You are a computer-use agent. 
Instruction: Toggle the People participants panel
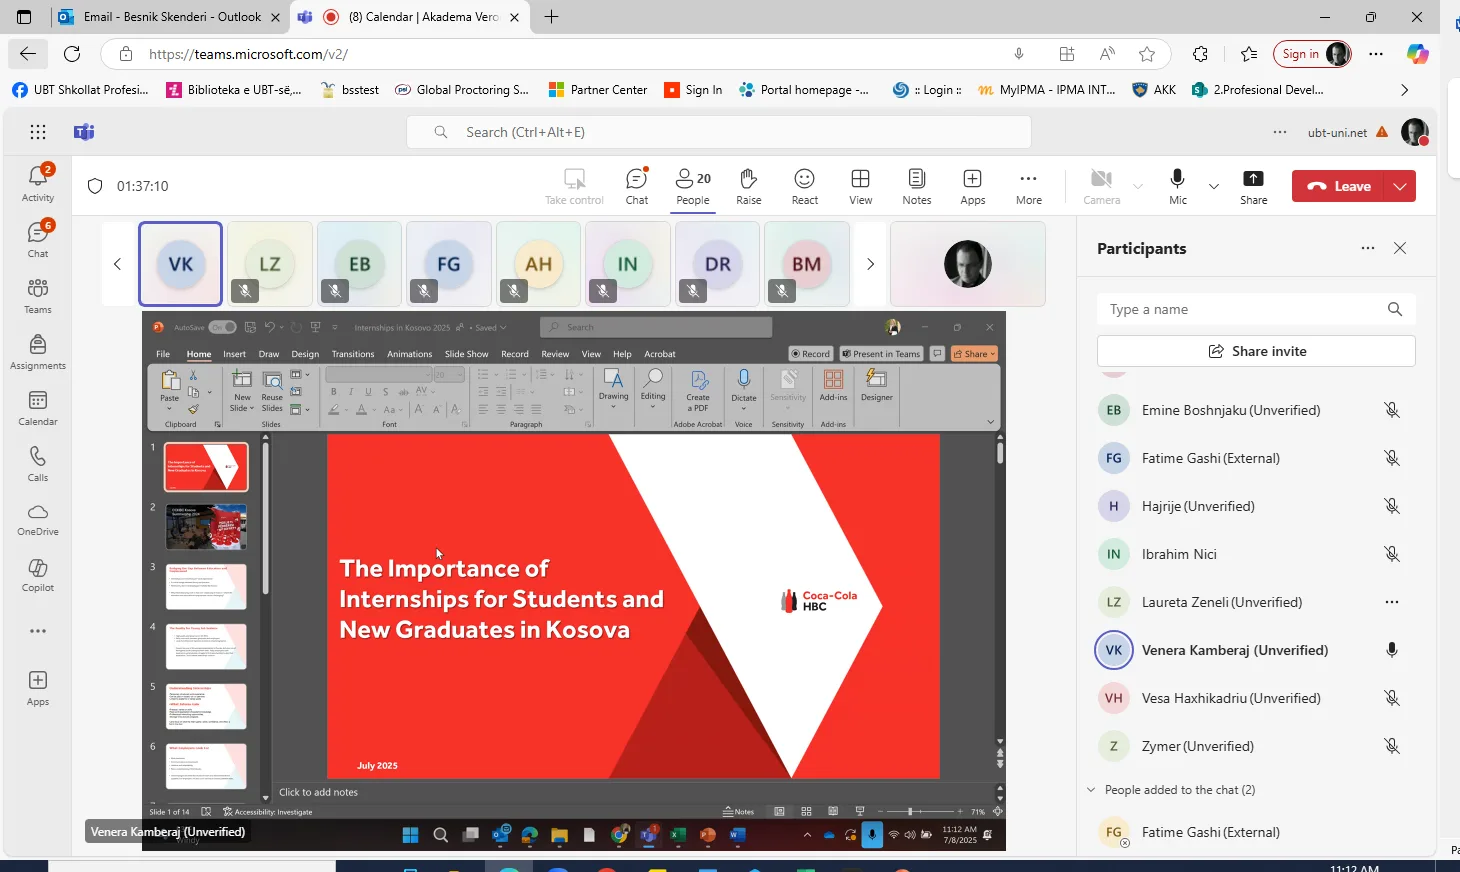(692, 186)
